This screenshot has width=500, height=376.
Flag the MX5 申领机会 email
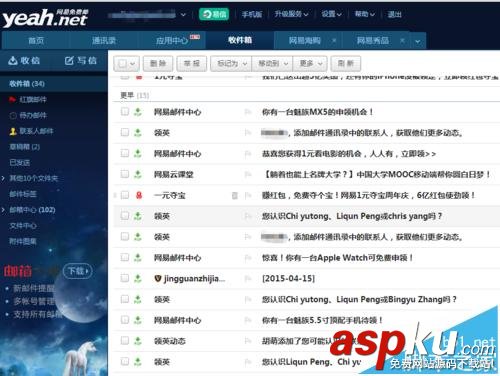pos(248,112)
